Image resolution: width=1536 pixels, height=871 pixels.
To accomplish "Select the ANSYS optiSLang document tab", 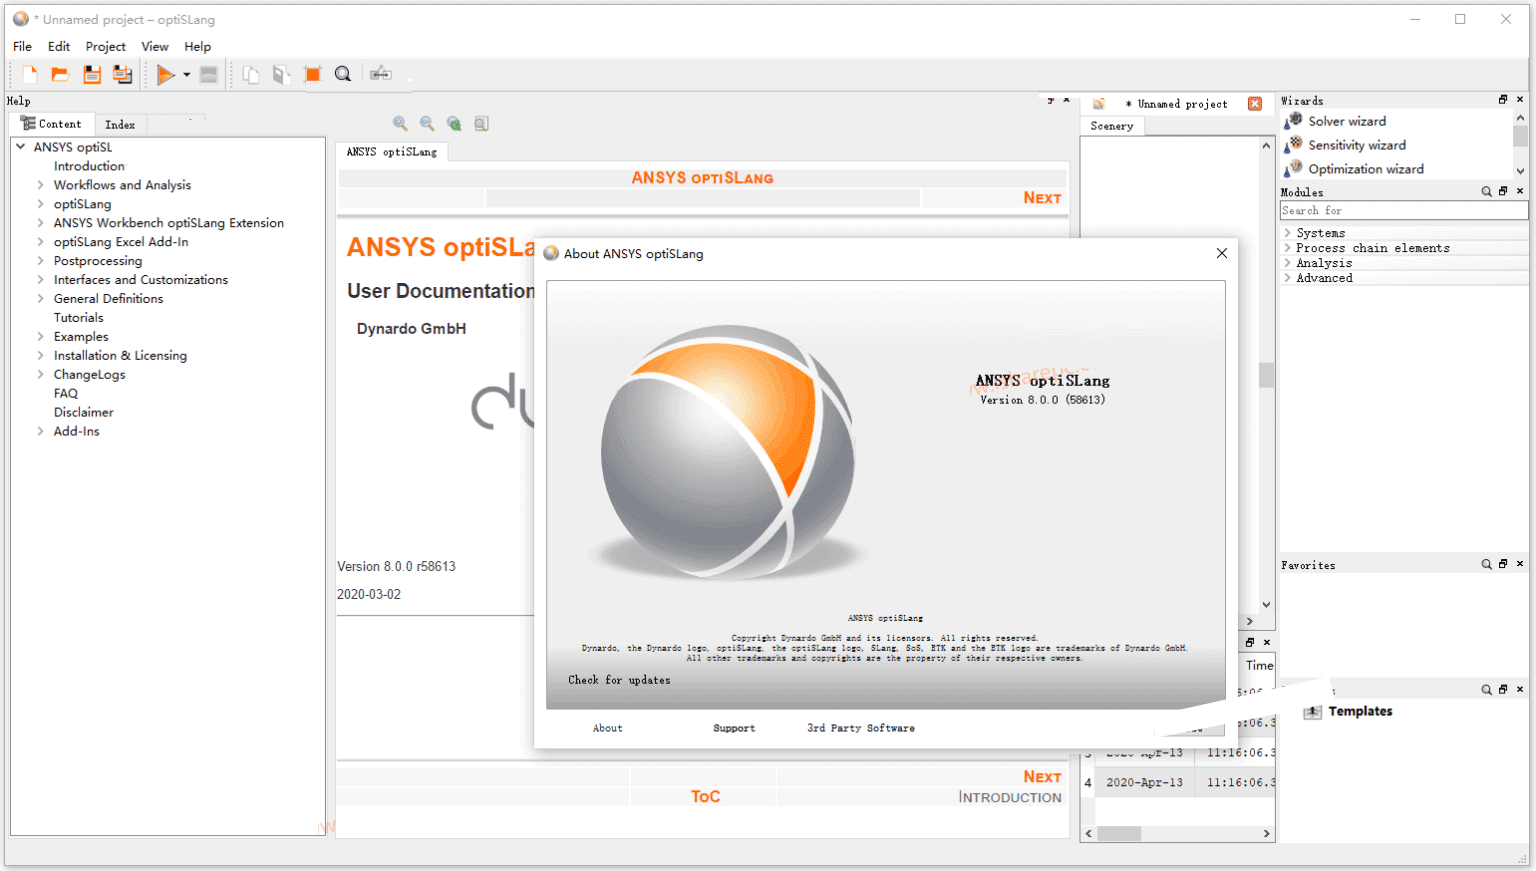I will click(392, 152).
